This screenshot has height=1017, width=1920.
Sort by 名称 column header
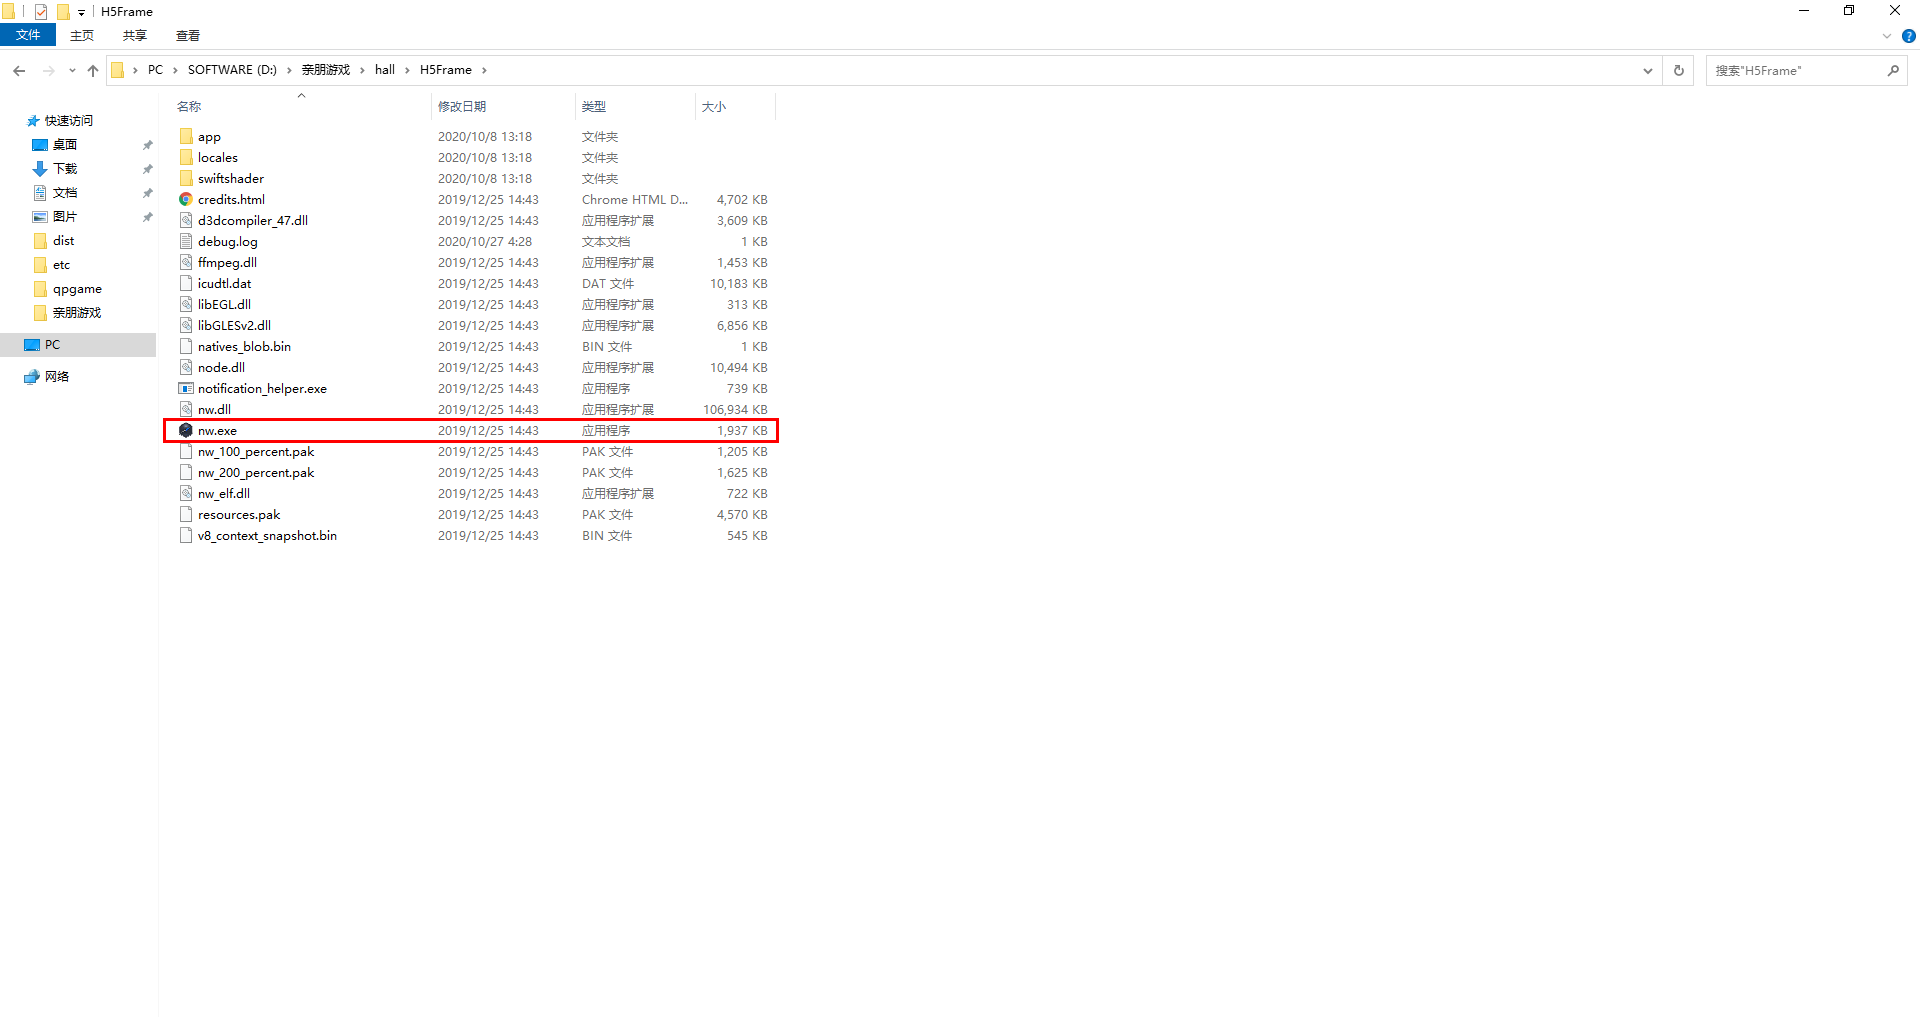point(300,106)
